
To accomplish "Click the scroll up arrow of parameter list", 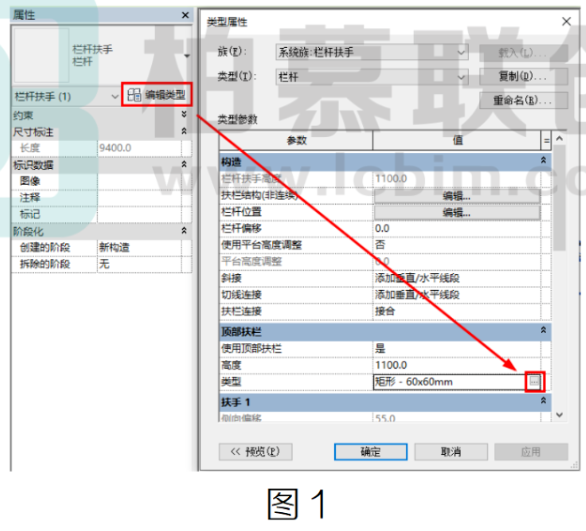I will tap(559, 139).
